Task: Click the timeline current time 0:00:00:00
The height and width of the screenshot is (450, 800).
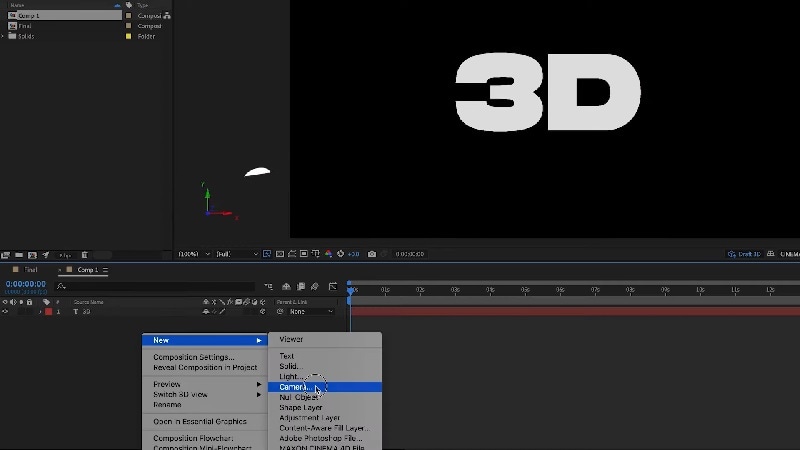Action: tap(26, 284)
